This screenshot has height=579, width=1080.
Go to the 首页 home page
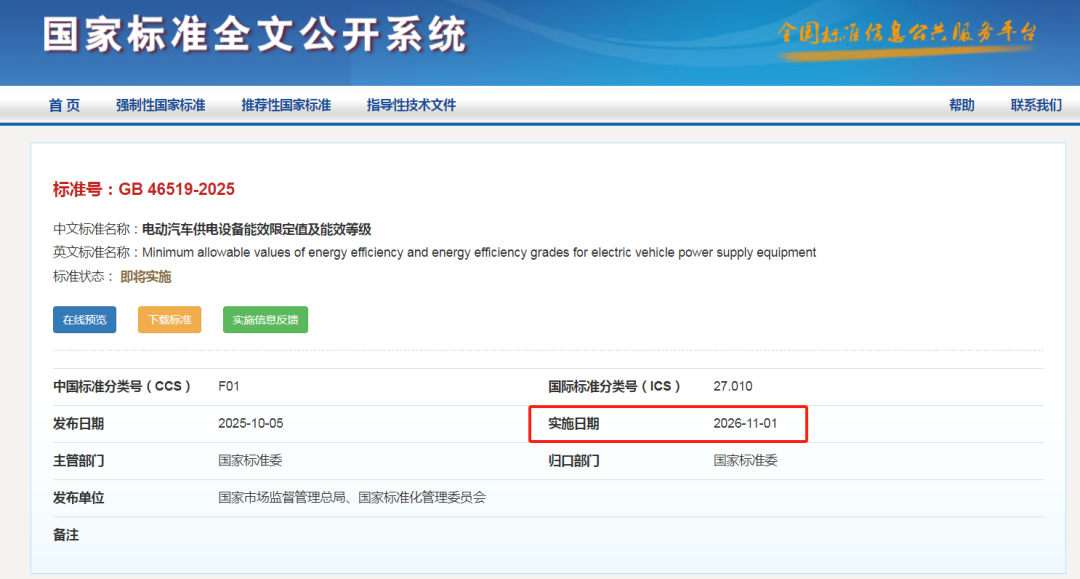pyautogui.click(x=64, y=105)
